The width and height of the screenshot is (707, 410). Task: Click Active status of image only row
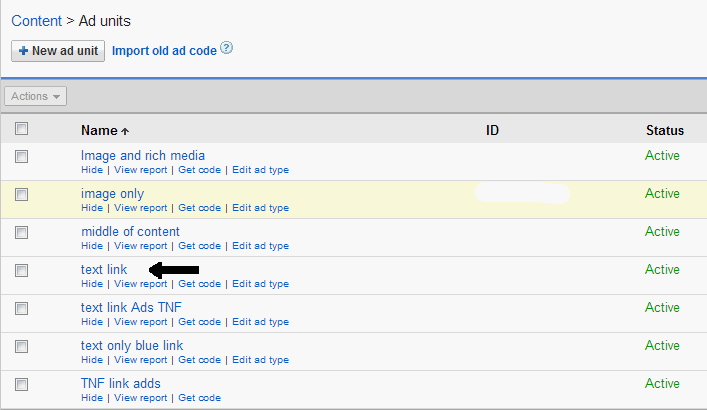662,193
